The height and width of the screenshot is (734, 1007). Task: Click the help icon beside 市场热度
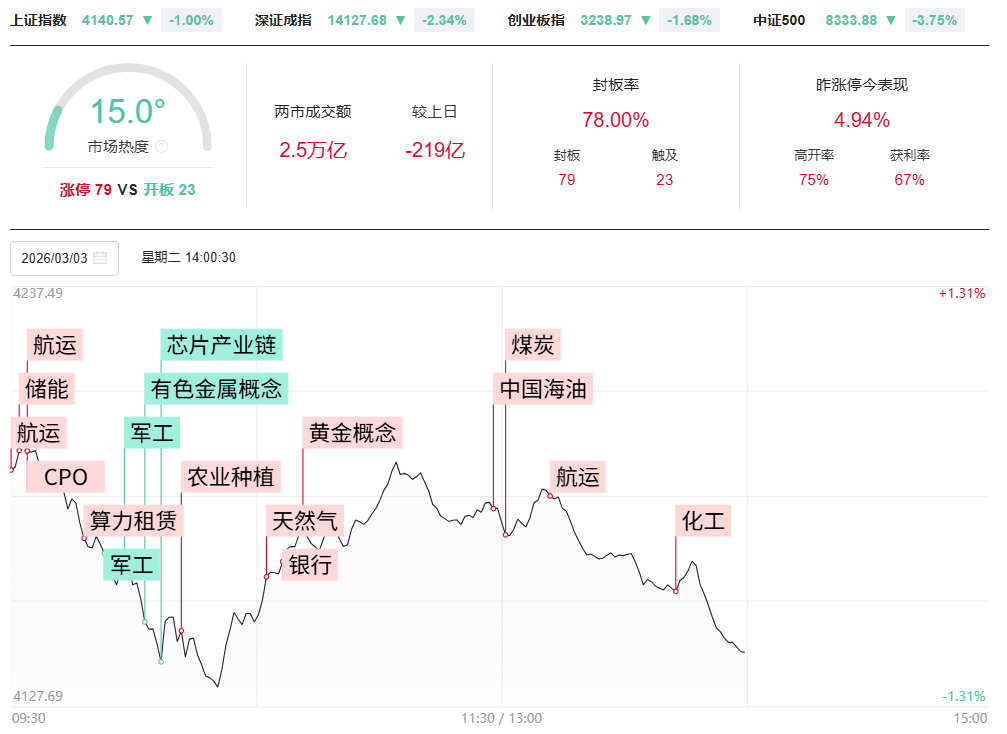tap(162, 147)
